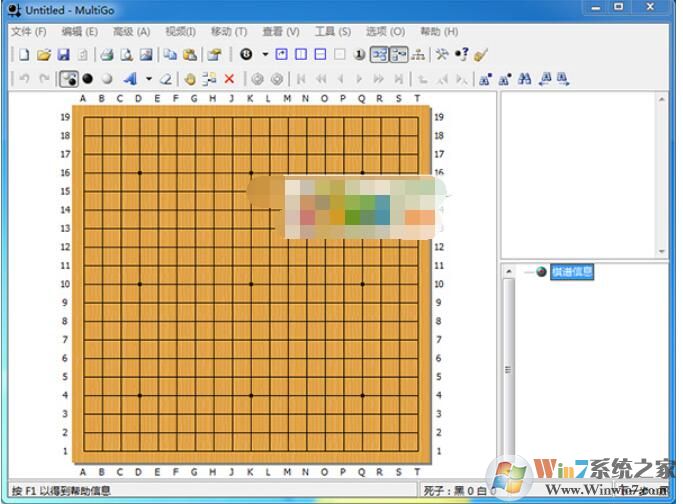
Task: Maximize the MultiGo window
Action: tap(619, 7)
